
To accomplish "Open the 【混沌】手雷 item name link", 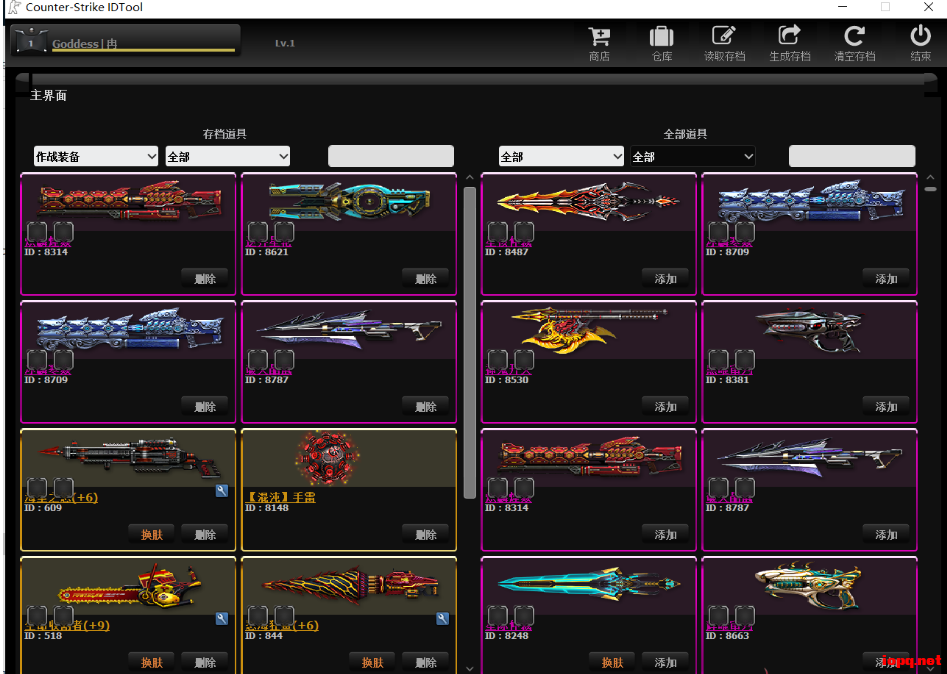I will (x=280, y=497).
